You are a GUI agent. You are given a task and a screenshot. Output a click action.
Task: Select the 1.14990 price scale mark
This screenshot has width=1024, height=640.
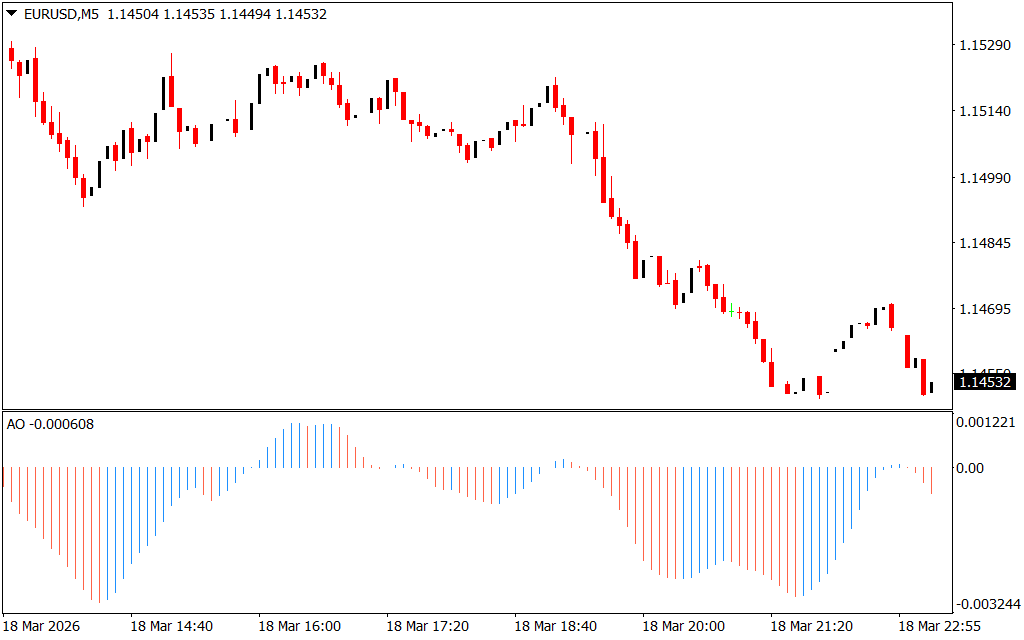(x=984, y=178)
